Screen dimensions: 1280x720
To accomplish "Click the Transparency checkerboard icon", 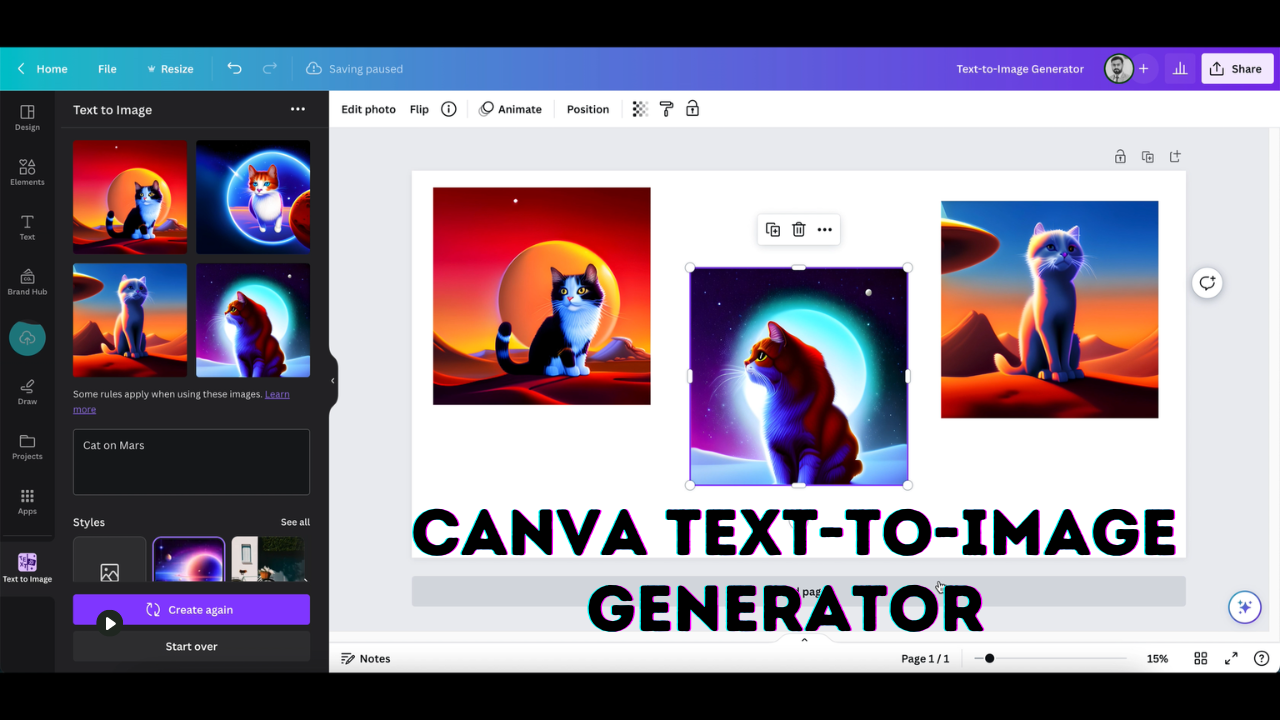I will tap(640, 109).
